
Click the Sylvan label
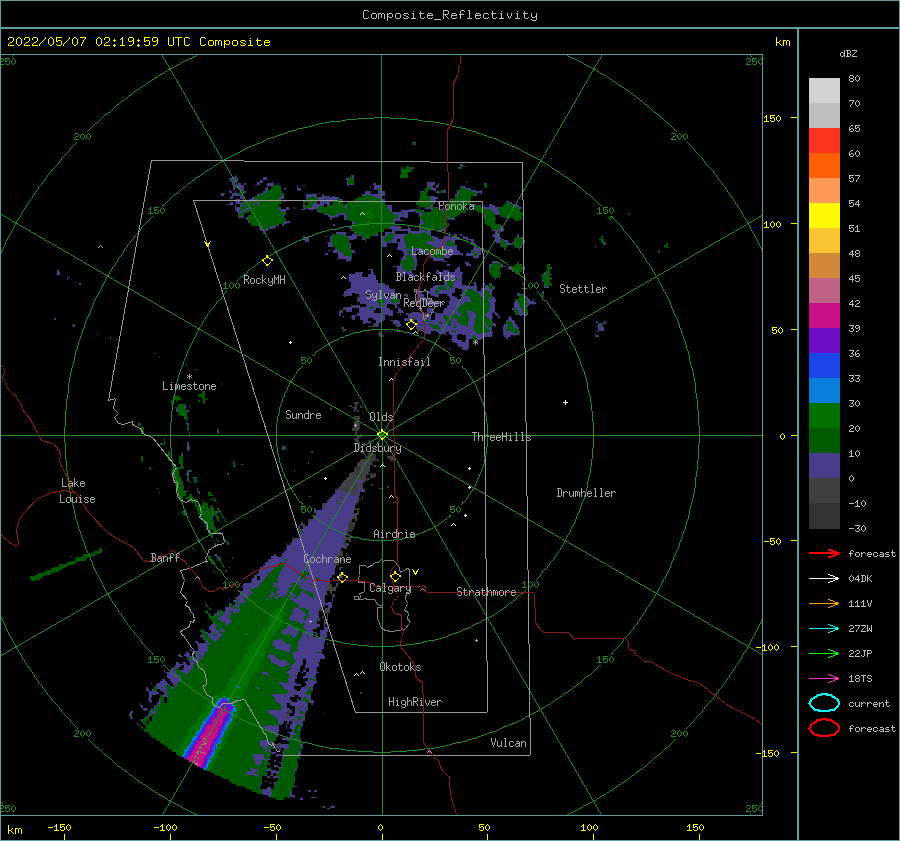383,295
